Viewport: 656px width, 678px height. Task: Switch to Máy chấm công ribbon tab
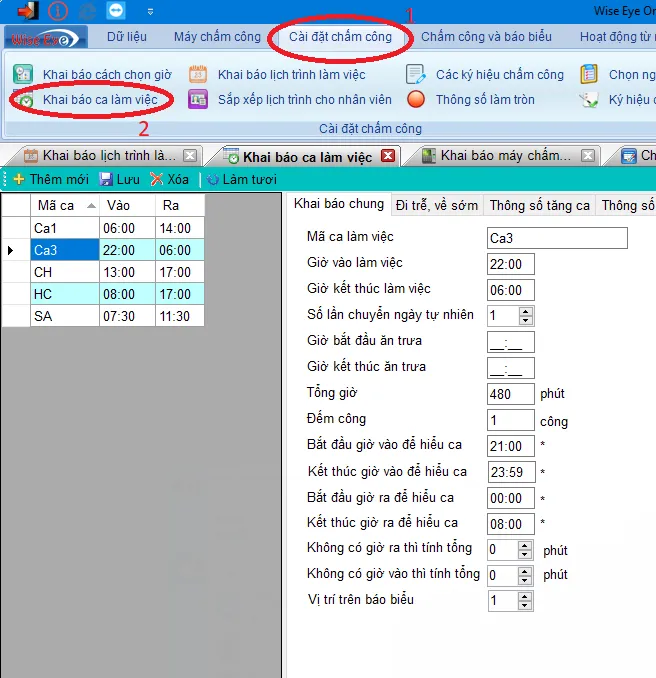point(217,37)
